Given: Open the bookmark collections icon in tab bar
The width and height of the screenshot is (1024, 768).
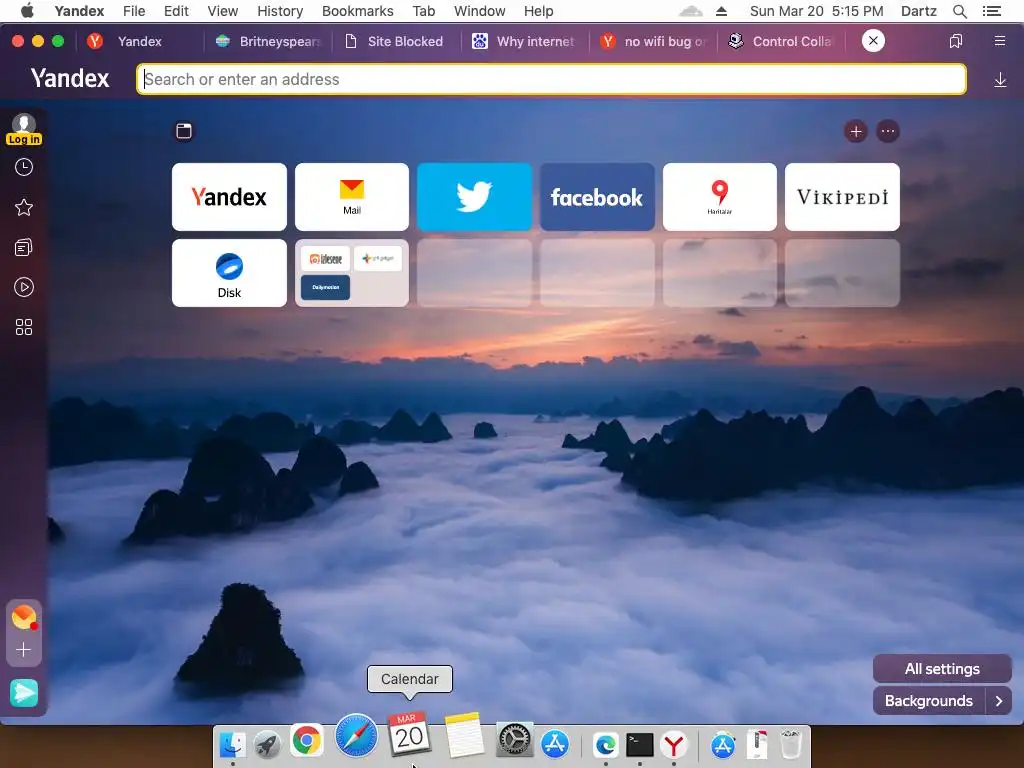Looking at the screenshot, I should 955,41.
